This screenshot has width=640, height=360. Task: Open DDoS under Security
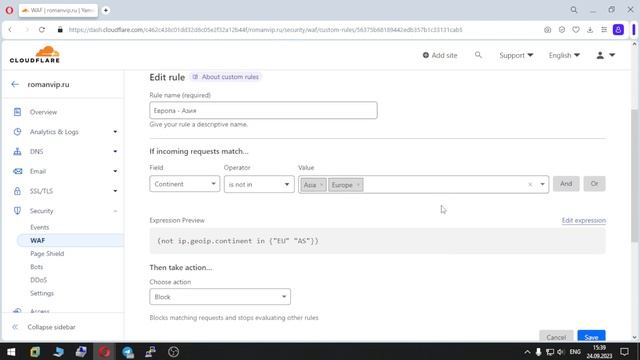(x=38, y=280)
